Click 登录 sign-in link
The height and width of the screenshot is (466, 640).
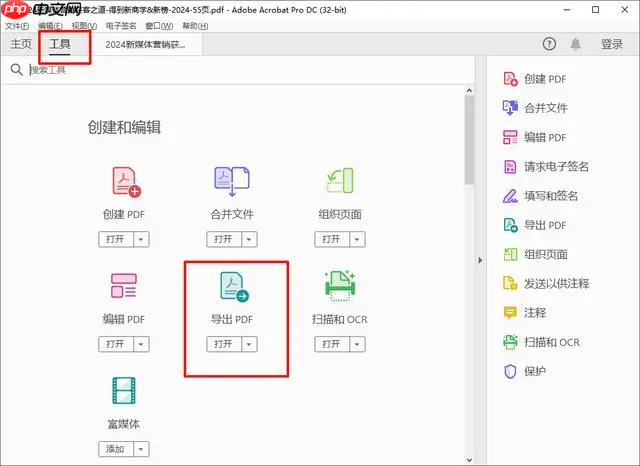tap(611, 44)
